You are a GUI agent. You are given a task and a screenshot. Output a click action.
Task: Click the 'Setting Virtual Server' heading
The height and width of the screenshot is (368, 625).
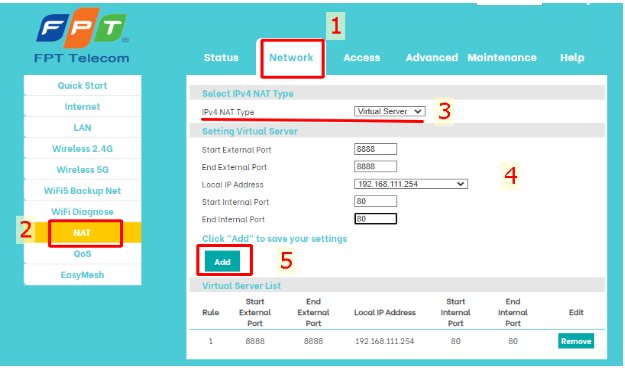[250, 131]
